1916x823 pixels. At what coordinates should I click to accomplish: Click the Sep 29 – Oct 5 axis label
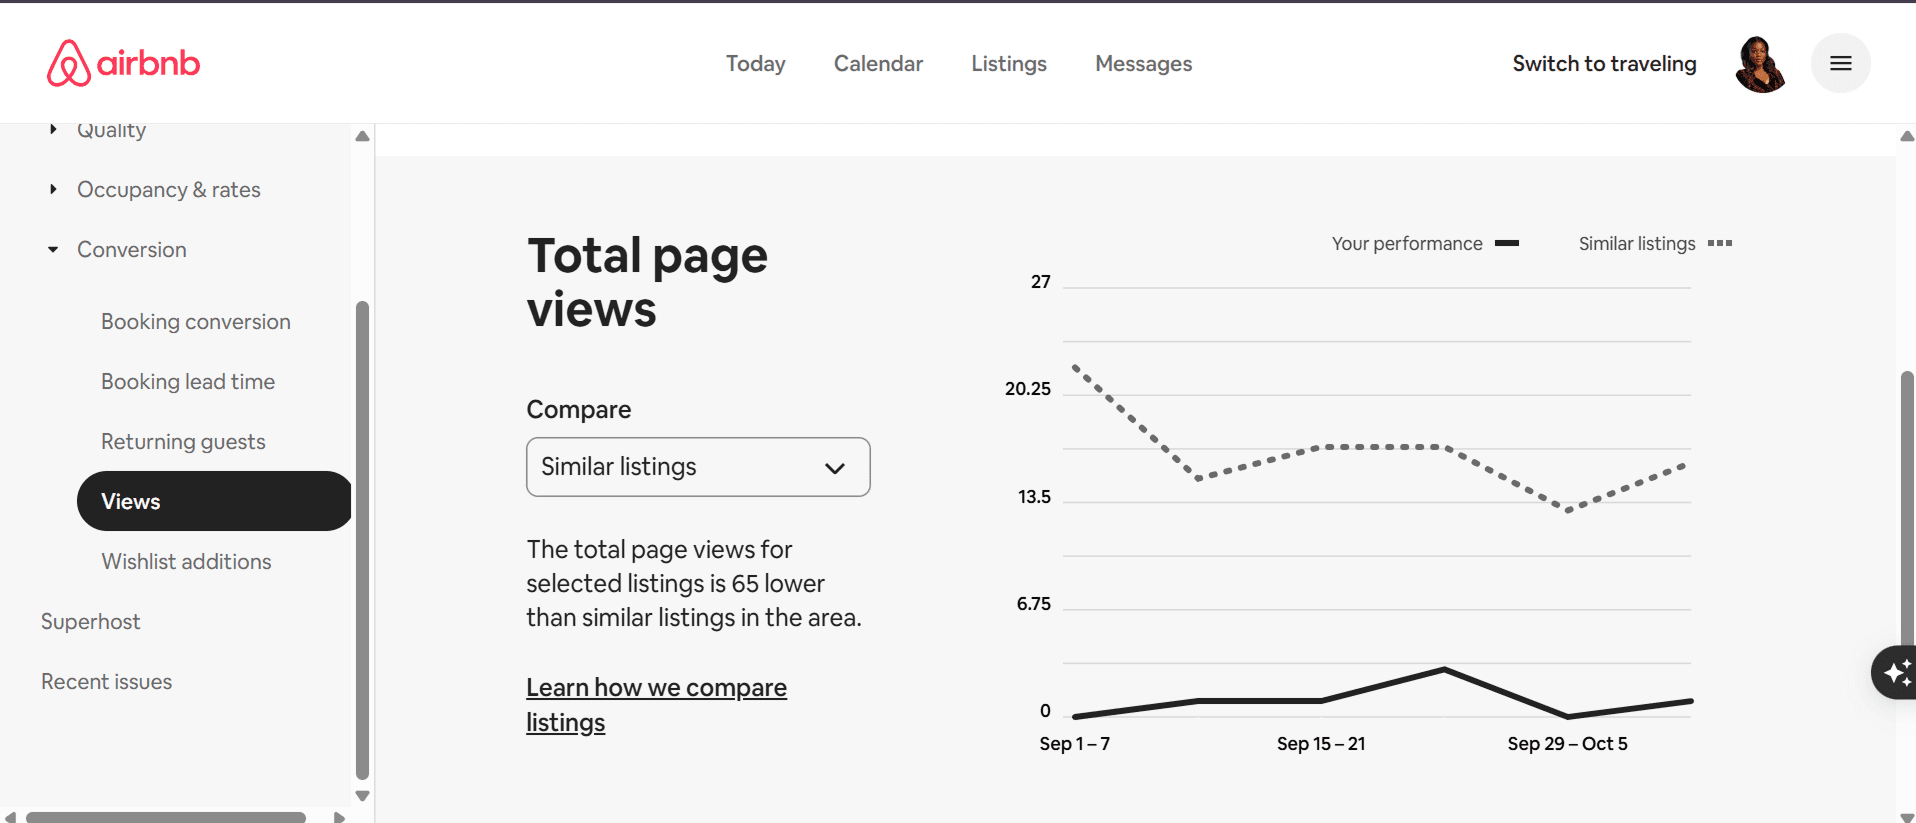(x=1567, y=743)
